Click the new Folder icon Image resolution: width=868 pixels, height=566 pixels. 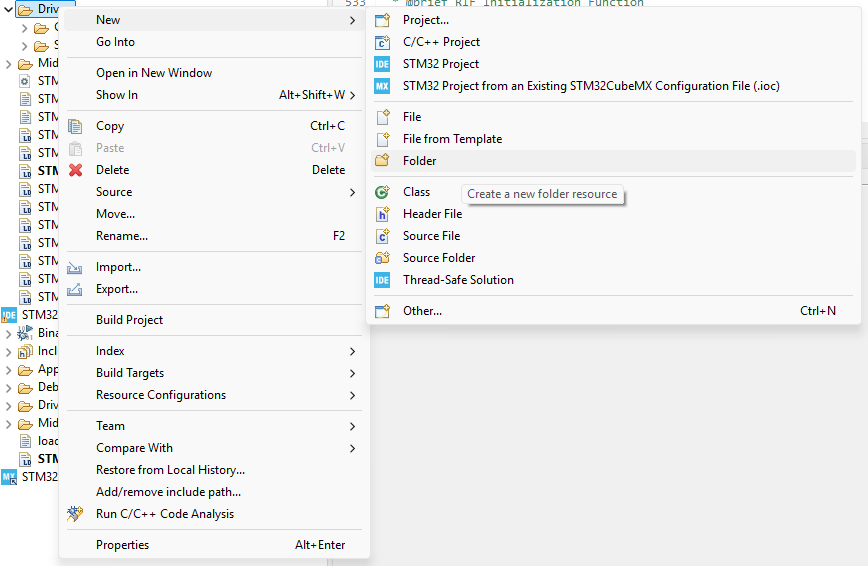[x=383, y=161]
